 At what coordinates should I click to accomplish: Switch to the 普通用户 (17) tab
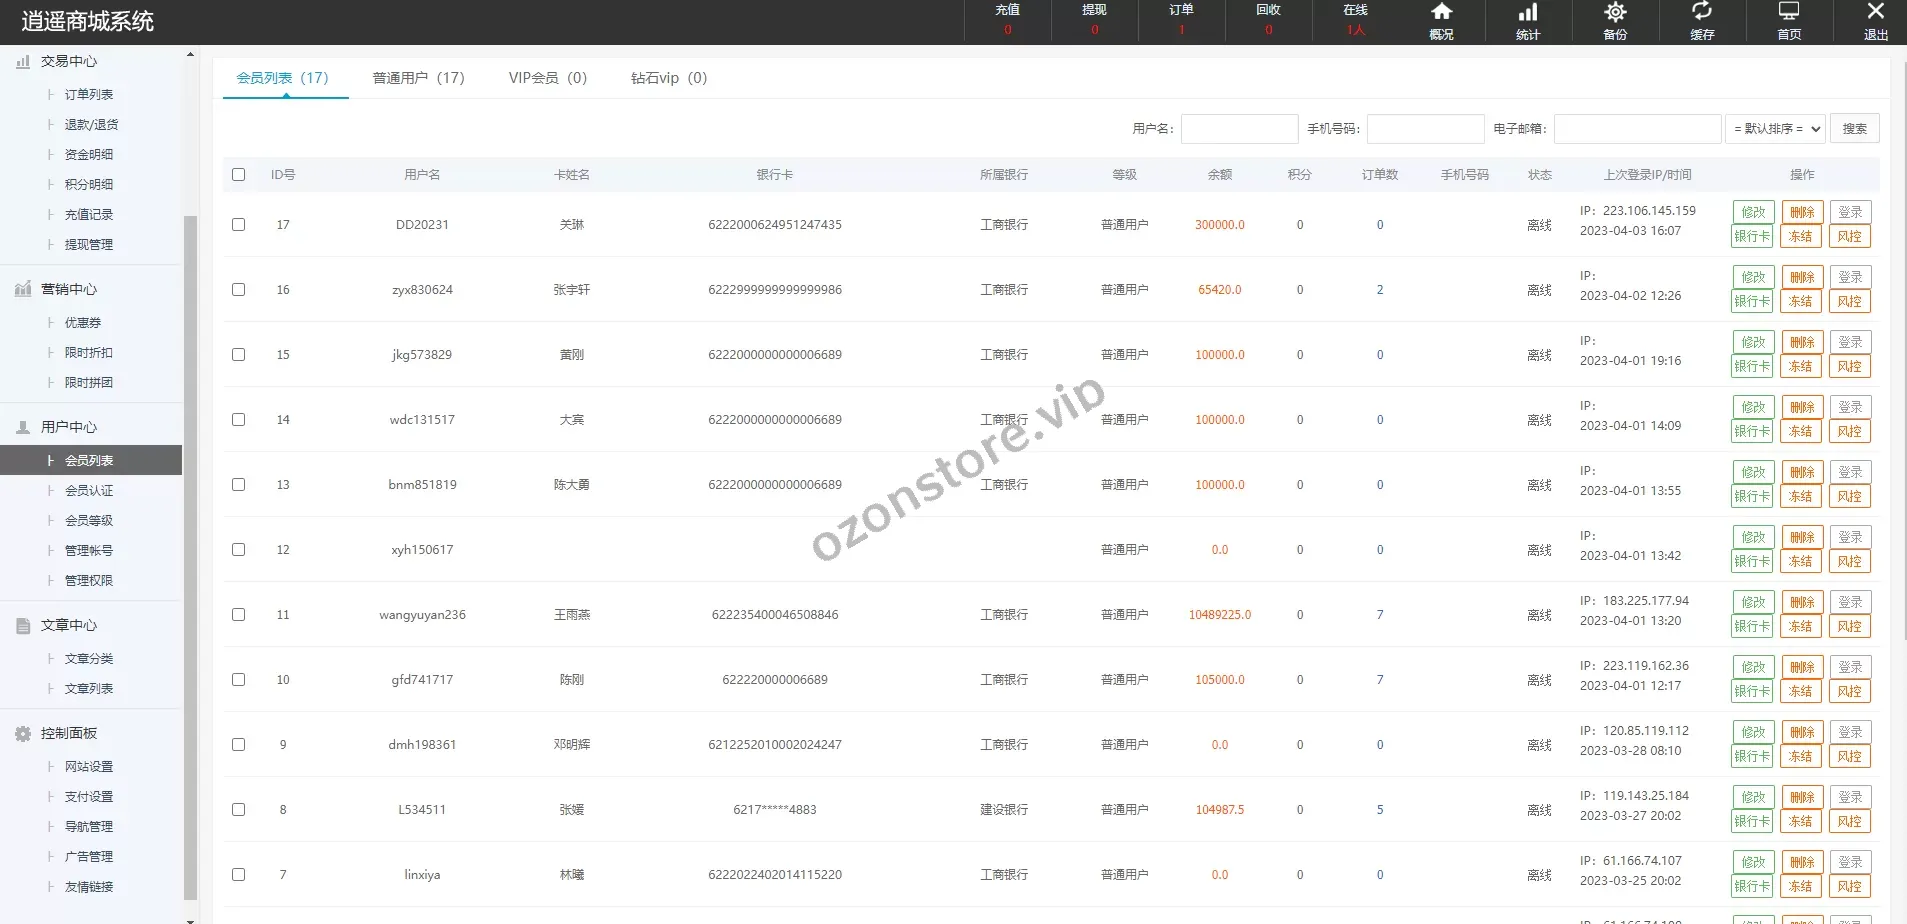click(x=418, y=78)
